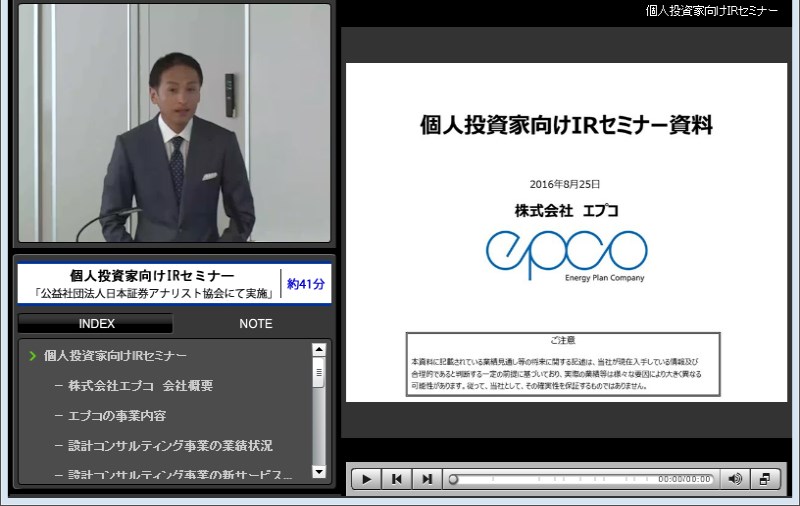Viewport: 800px width, 506px height.
Task: Switch the video and slide layout
Action: click(x=765, y=479)
